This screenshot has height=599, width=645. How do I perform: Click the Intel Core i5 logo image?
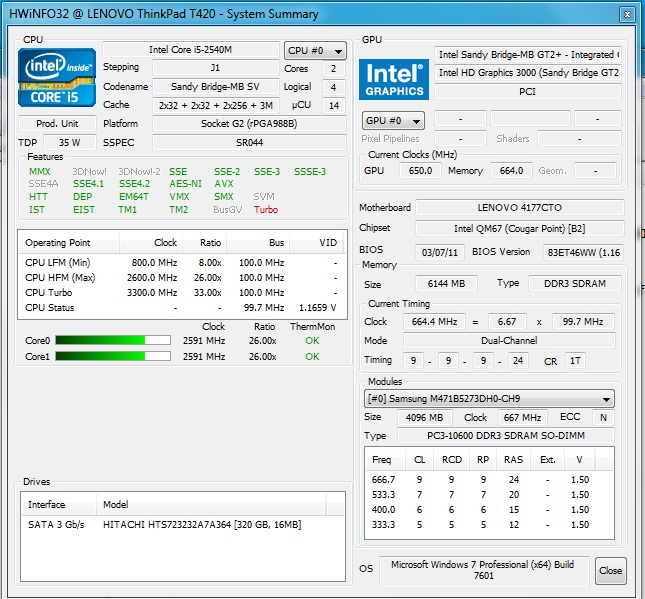(57, 77)
